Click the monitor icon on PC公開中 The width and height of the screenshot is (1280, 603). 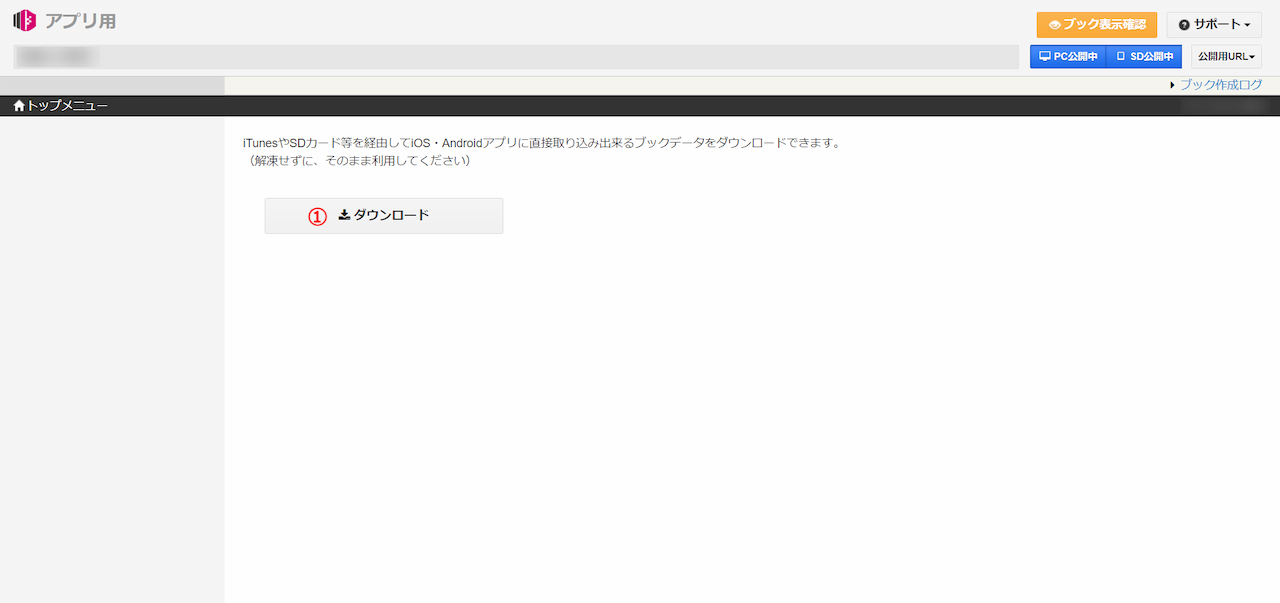tap(1045, 56)
